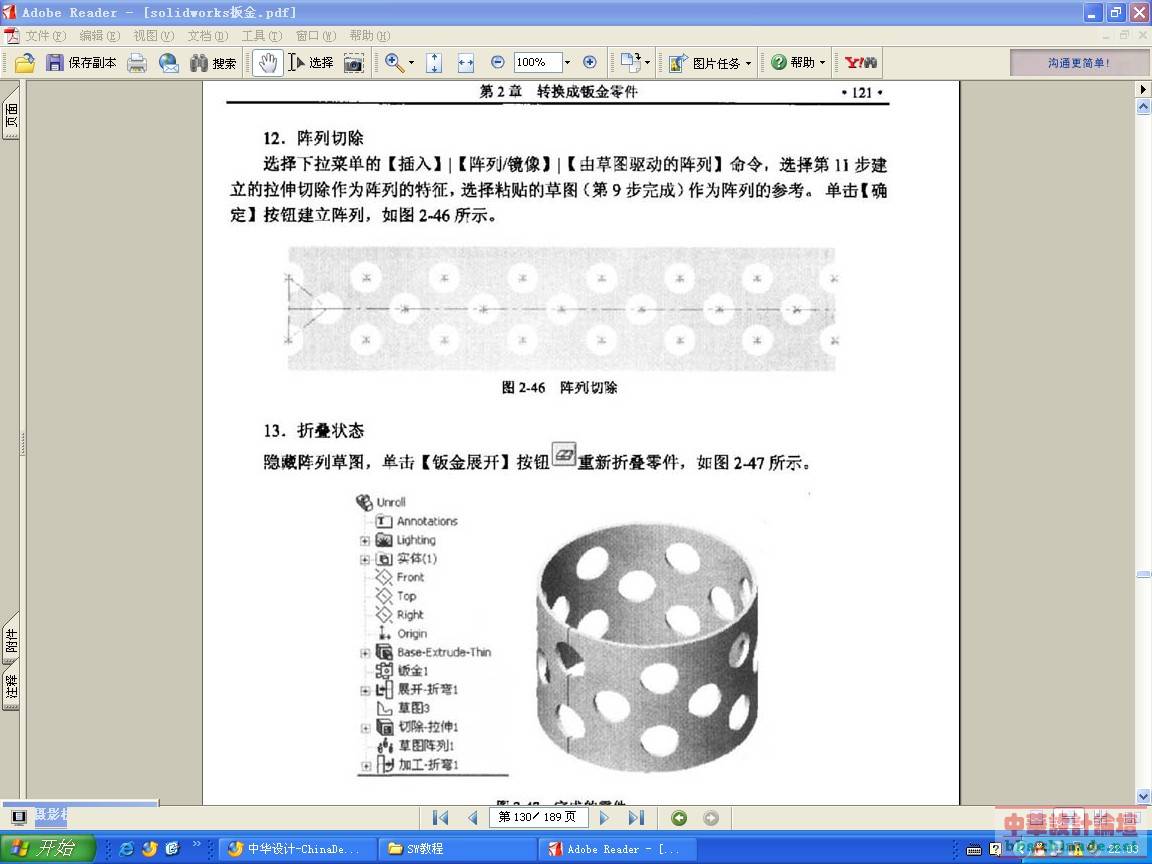Expand the zoom tool dropdown arrow

click(x=411, y=63)
